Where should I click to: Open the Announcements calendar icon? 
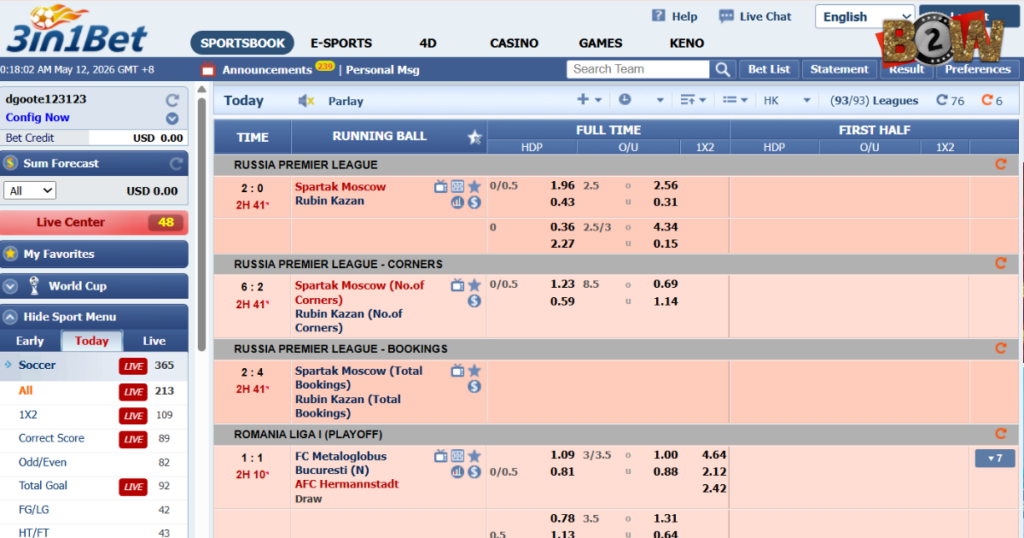[208, 69]
